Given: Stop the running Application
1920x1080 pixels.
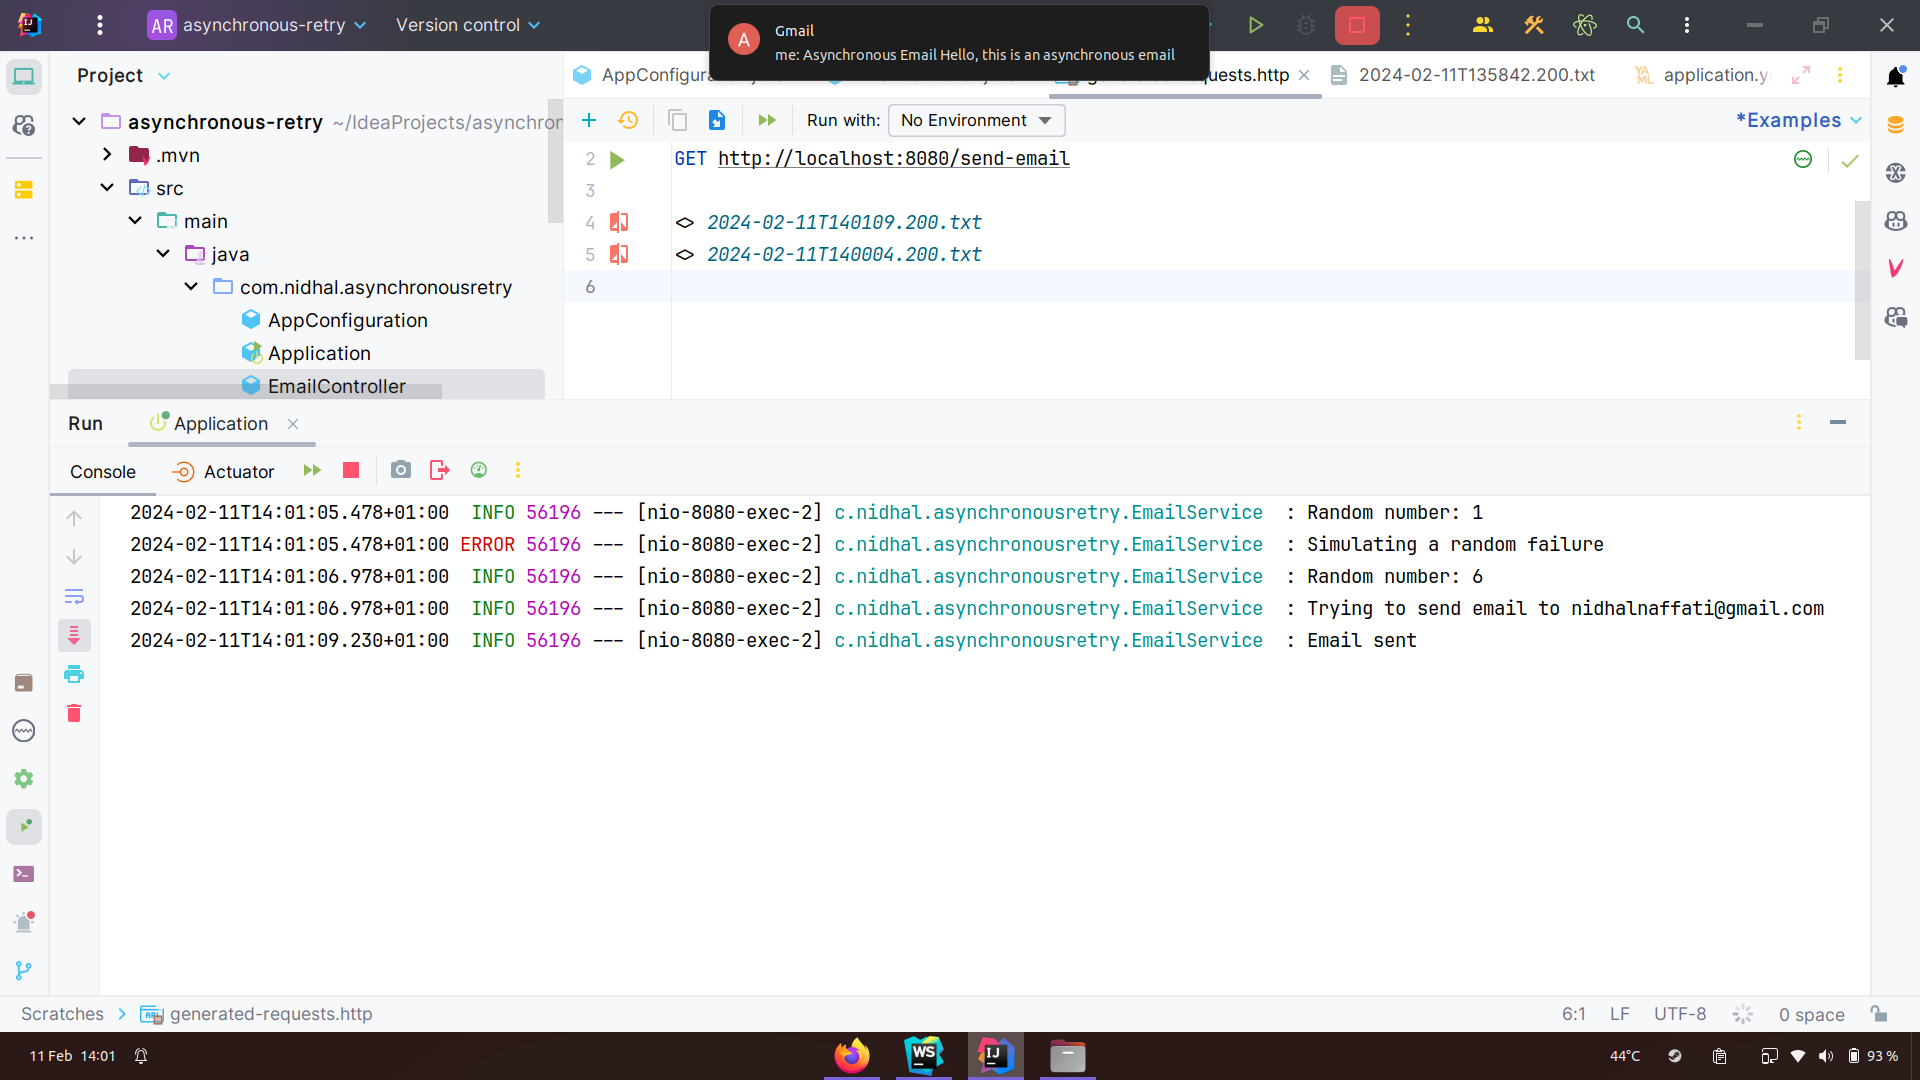Looking at the screenshot, I should click(350, 470).
